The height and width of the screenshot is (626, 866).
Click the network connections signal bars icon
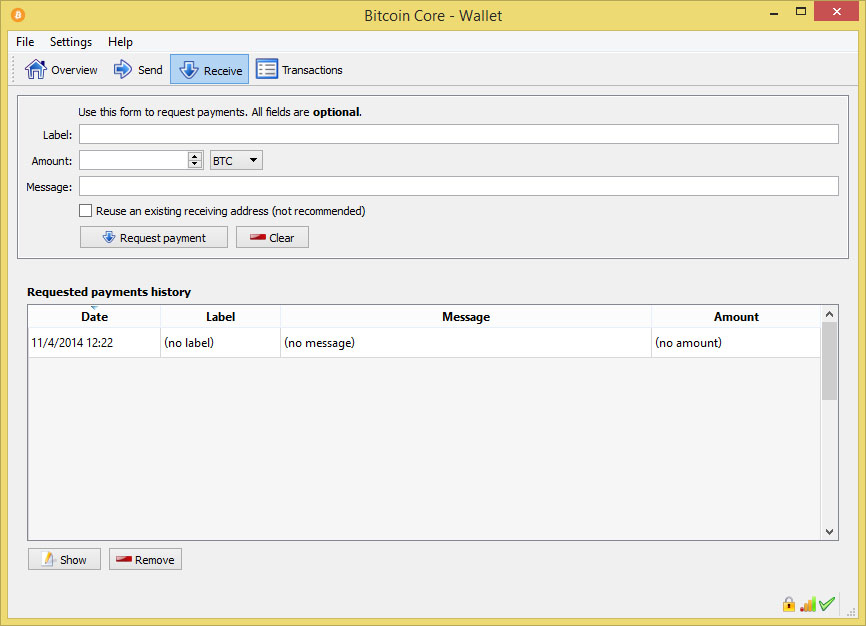[807, 604]
